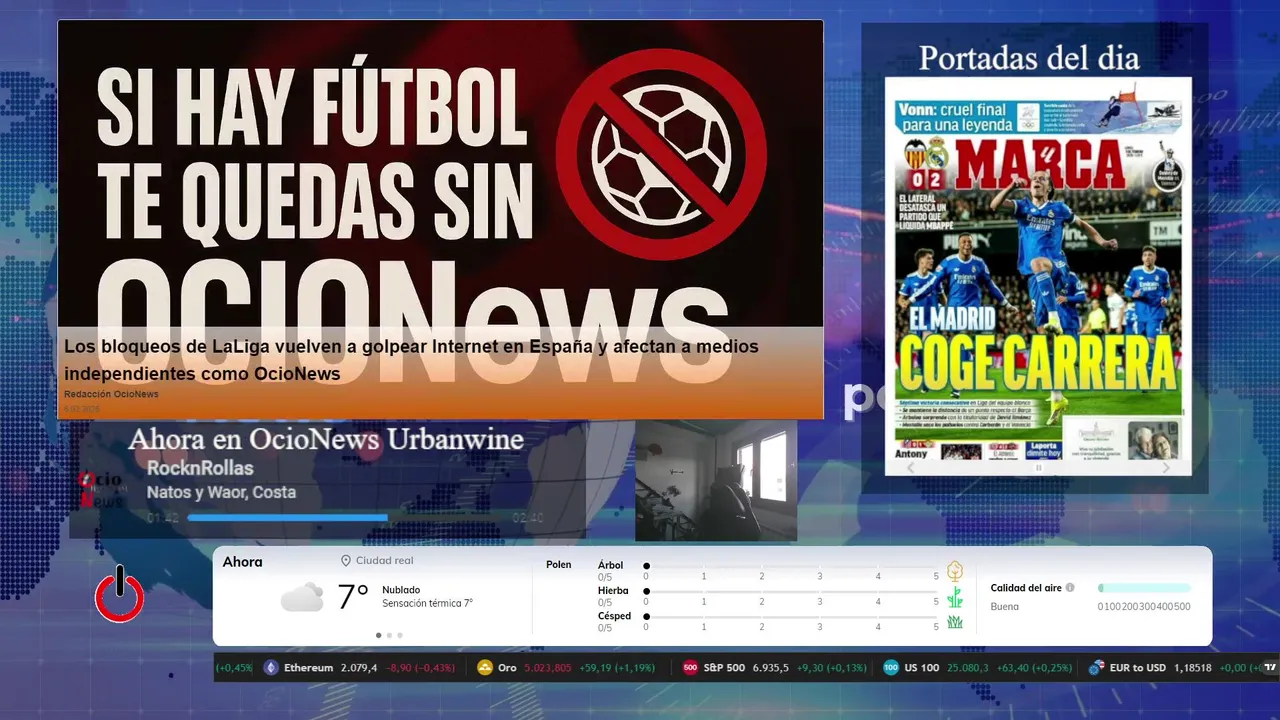Image resolution: width=1280 pixels, height=720 pixels.
Task: Click the Calidad del aire label
Action: (x=1026, y=588)
